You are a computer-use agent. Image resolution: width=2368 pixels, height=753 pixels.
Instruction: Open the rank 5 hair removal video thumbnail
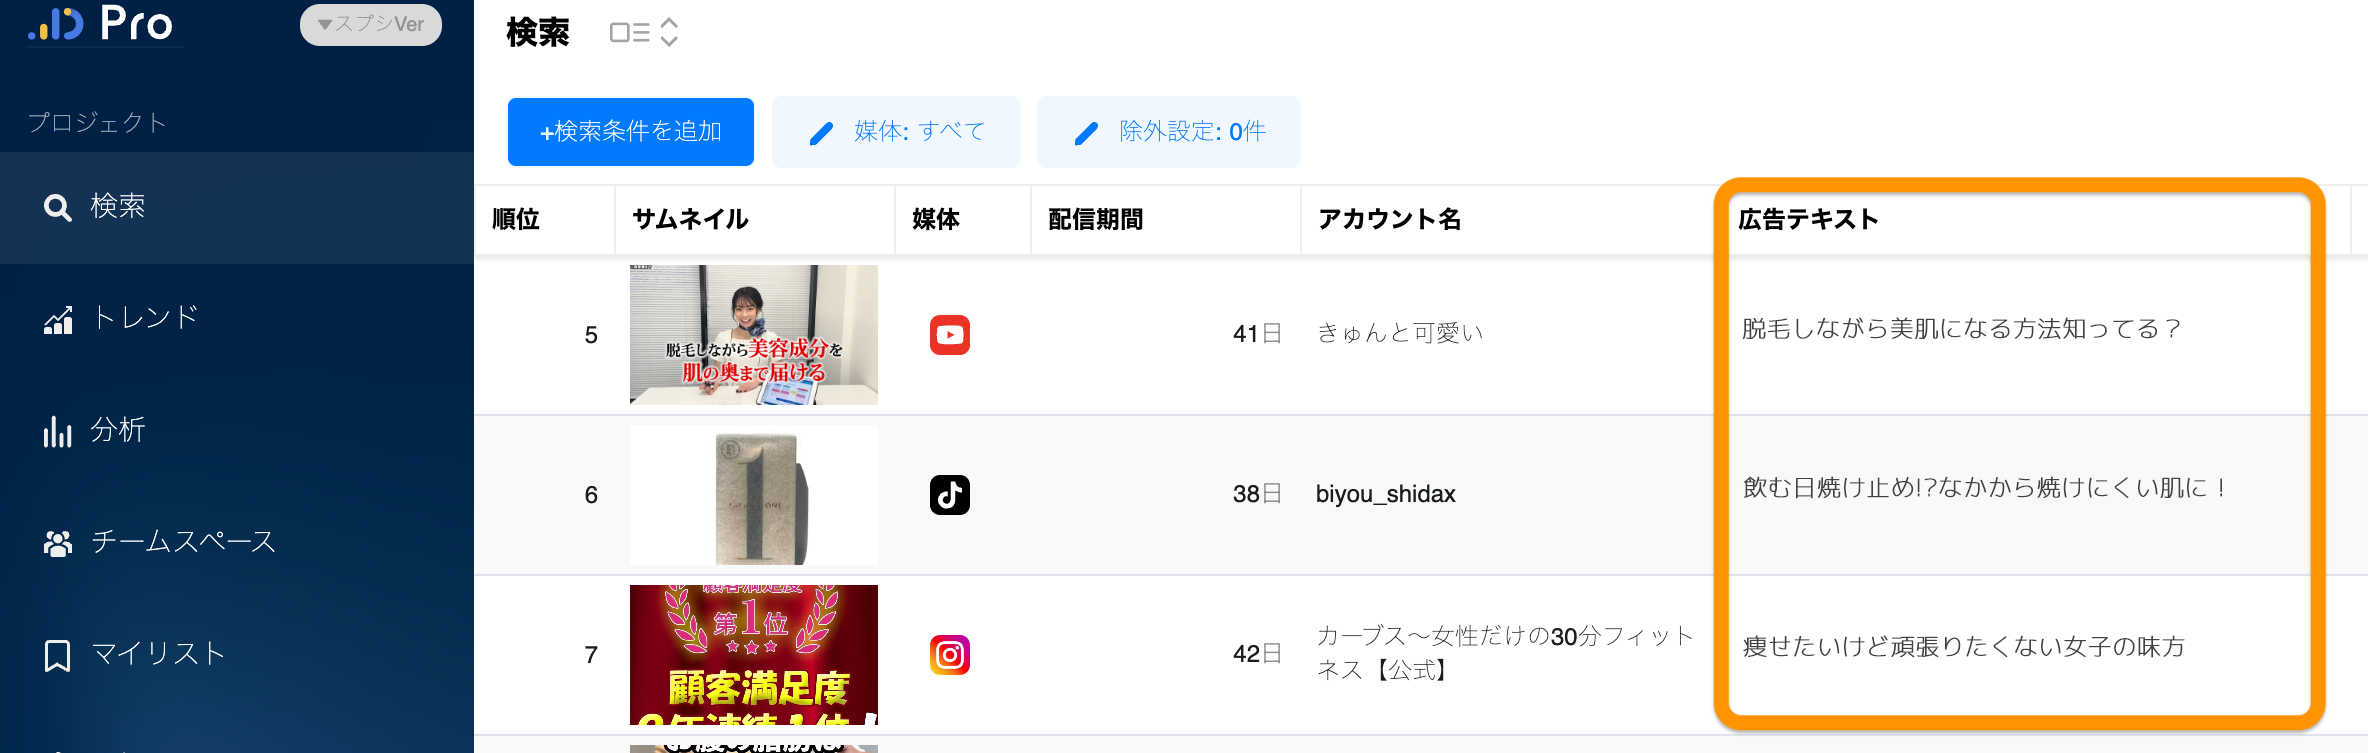pos(753,335)
